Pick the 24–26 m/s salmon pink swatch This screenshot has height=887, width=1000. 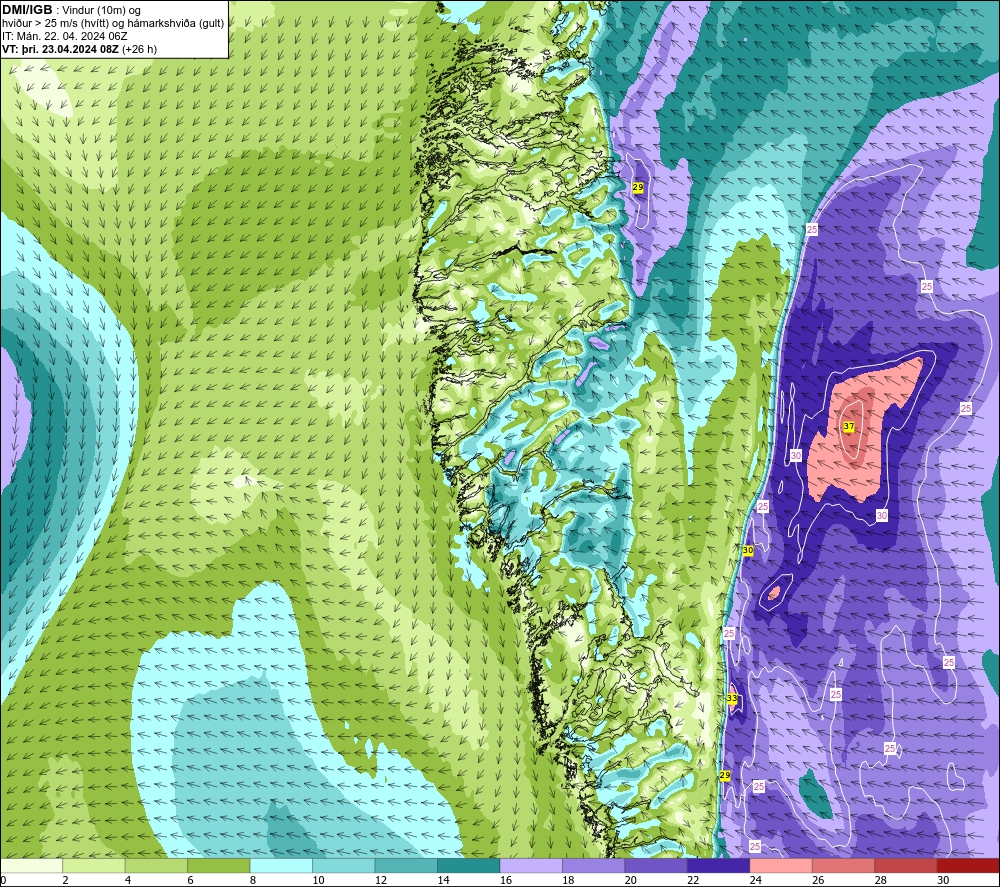781,865
